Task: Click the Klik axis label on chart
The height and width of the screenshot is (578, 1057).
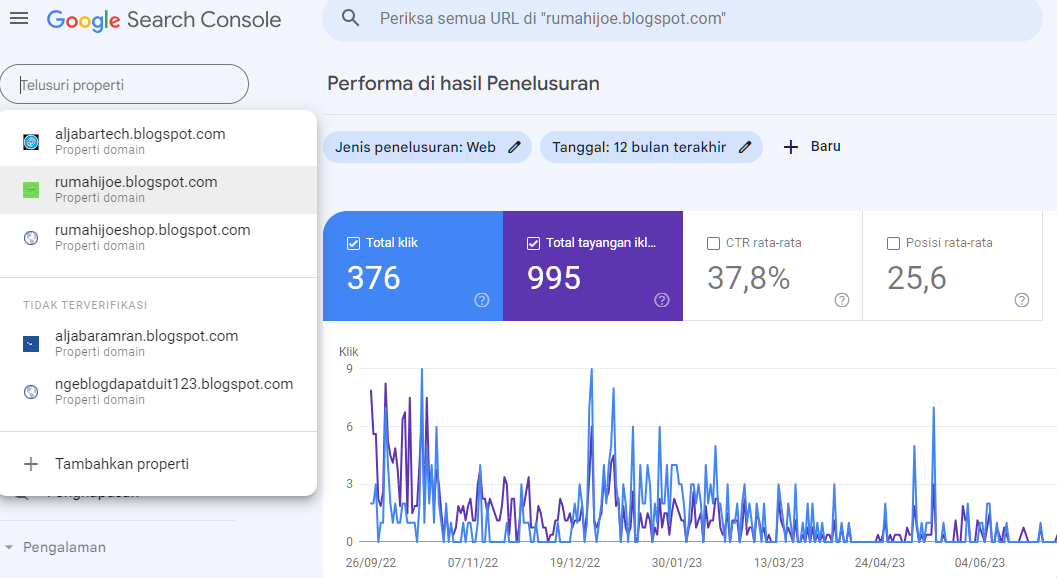Action: (x=349, y=351)
